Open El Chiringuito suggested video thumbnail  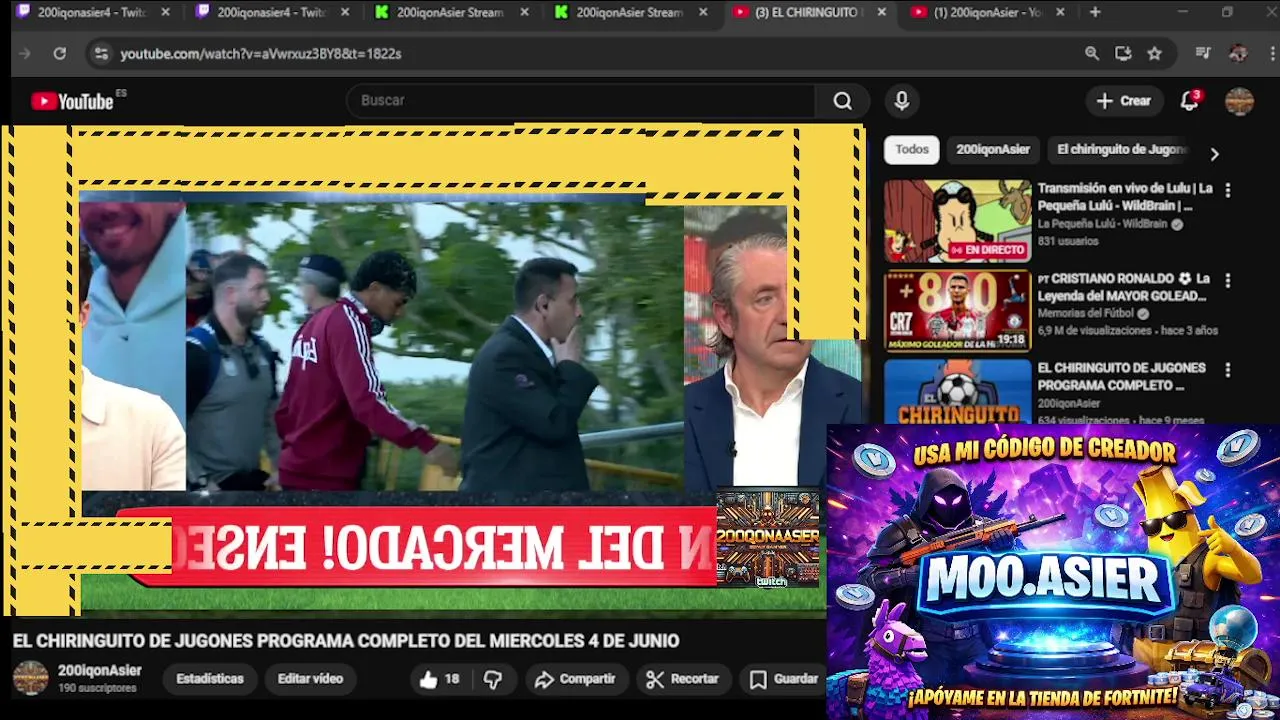click(957, 392)
